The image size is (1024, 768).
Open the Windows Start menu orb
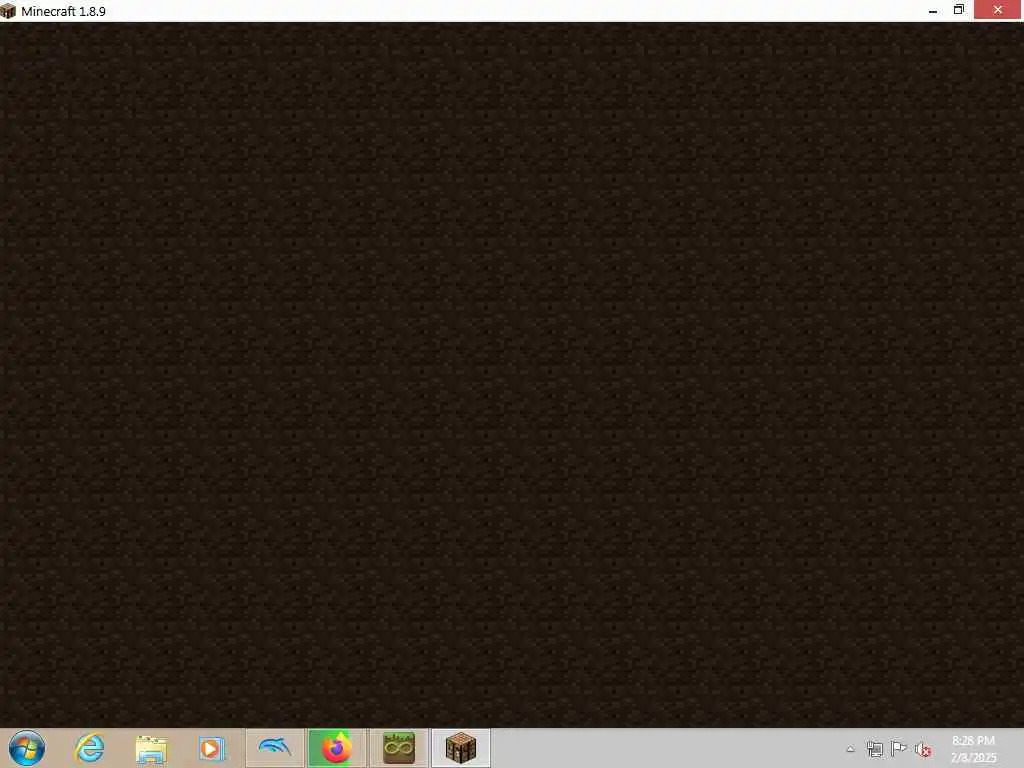(x=27, y=748)
